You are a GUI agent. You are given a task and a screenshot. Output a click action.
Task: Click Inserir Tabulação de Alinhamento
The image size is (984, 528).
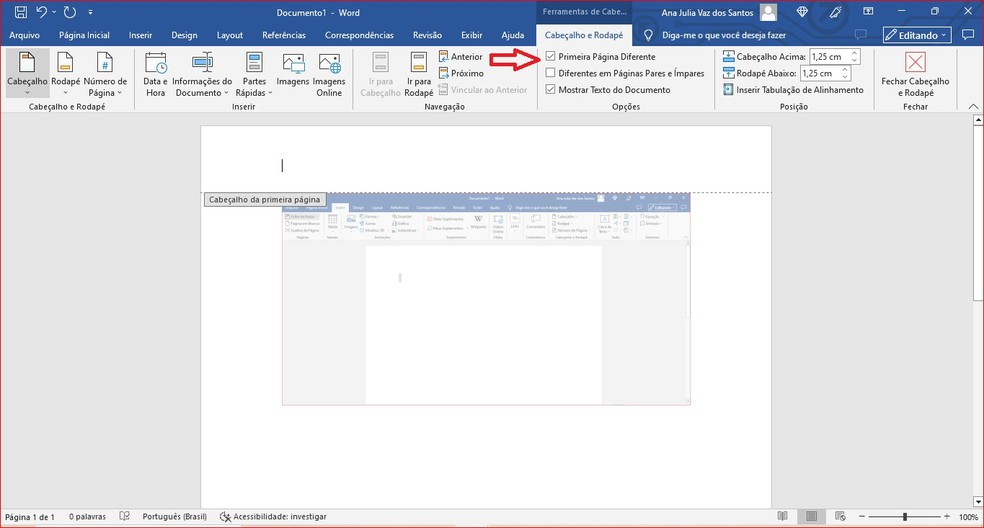(792, 90)
